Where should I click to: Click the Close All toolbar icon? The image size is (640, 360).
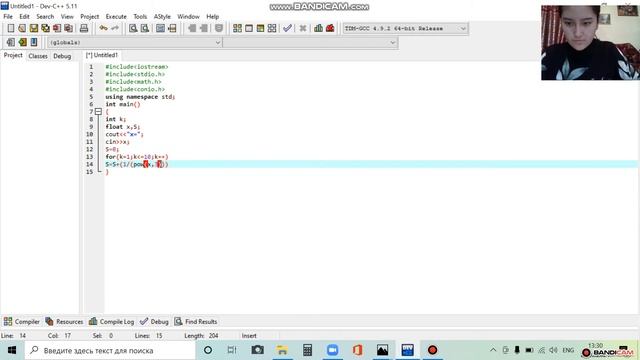[x=69, y=28]
